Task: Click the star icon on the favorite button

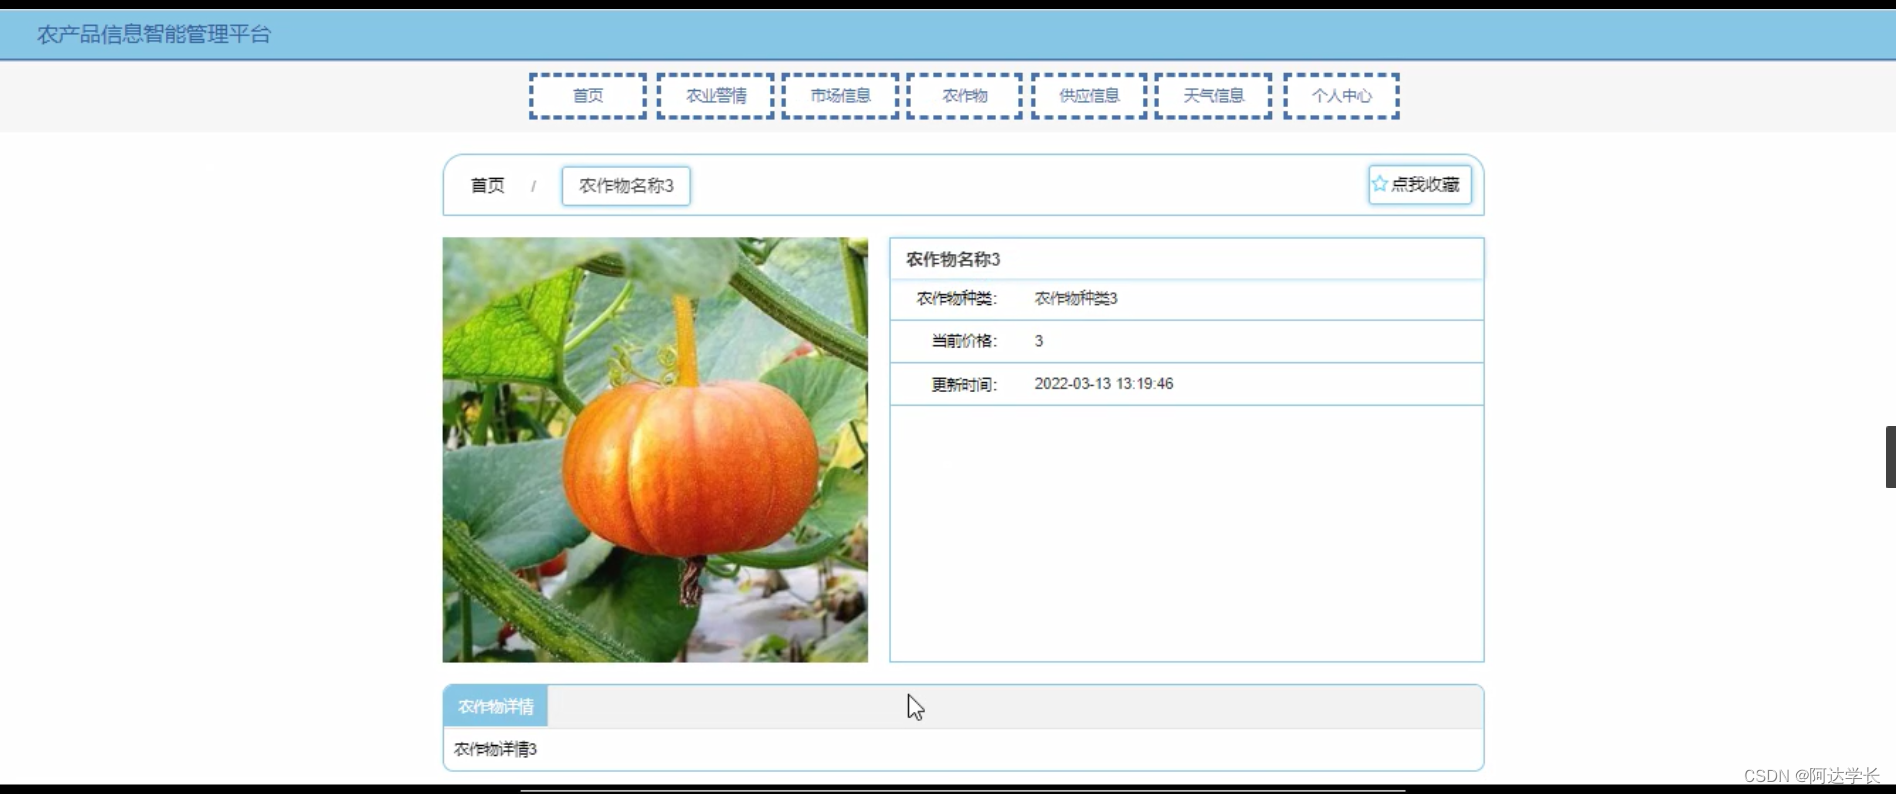Action: 1380,184
